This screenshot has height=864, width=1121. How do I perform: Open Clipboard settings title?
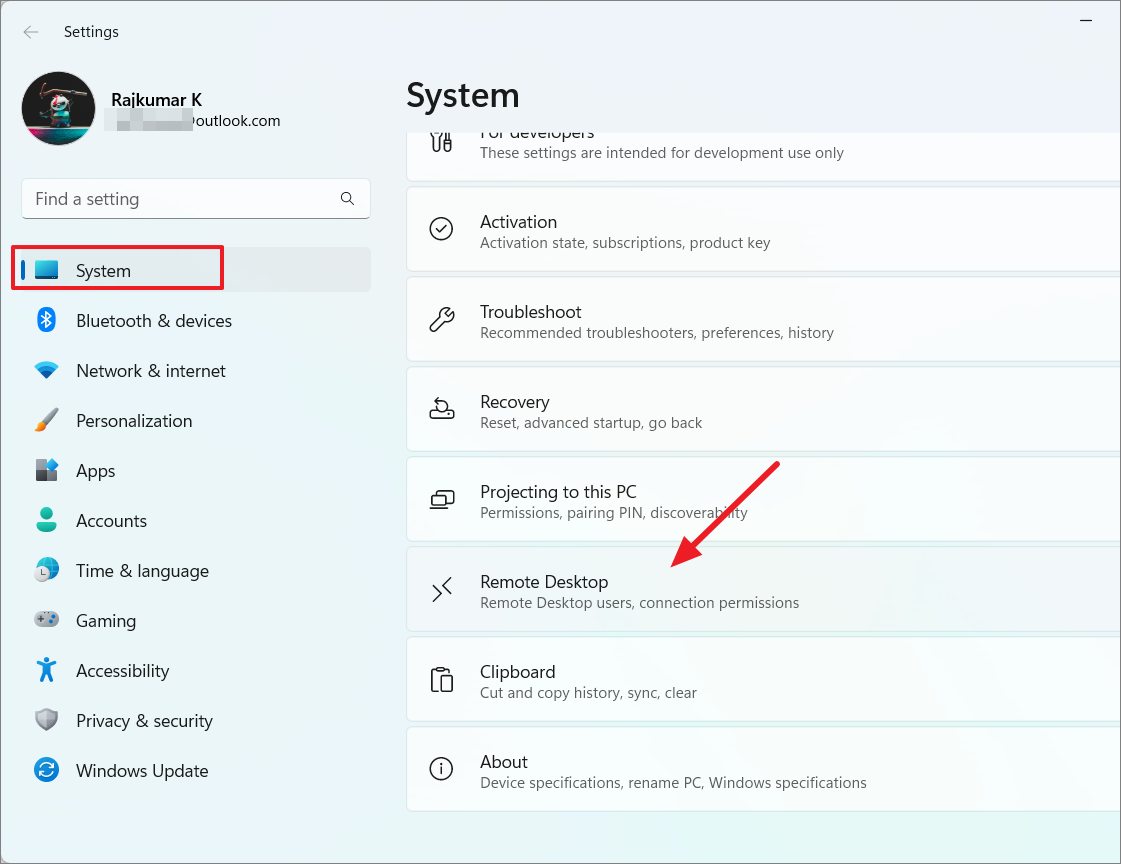518,672
